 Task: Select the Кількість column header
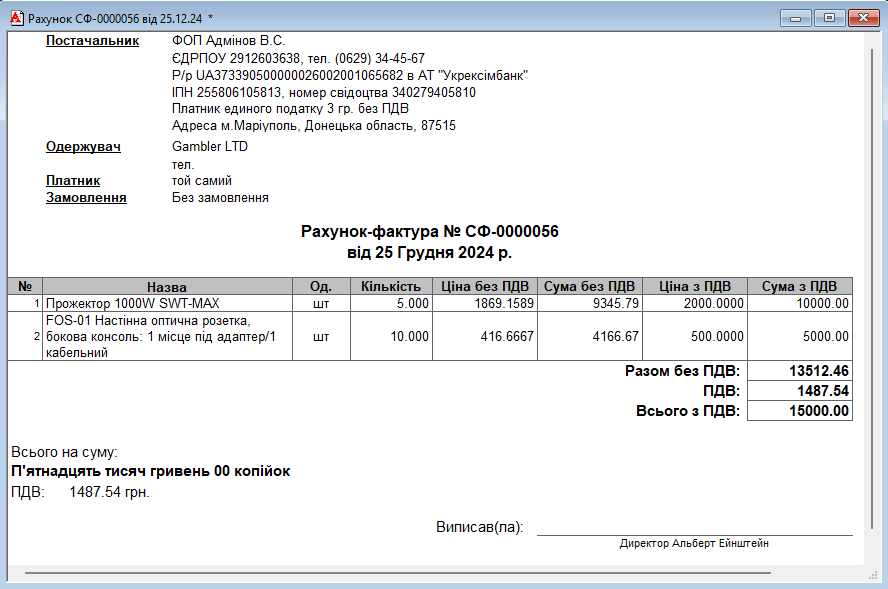click(x=391, y=287)
